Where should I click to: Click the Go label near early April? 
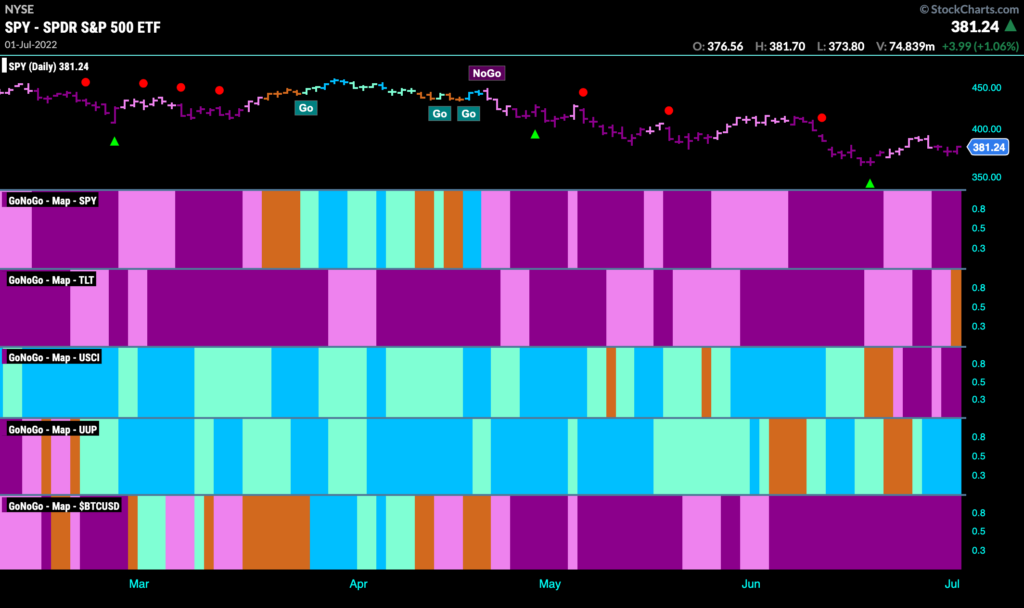(x=306, y=108)
